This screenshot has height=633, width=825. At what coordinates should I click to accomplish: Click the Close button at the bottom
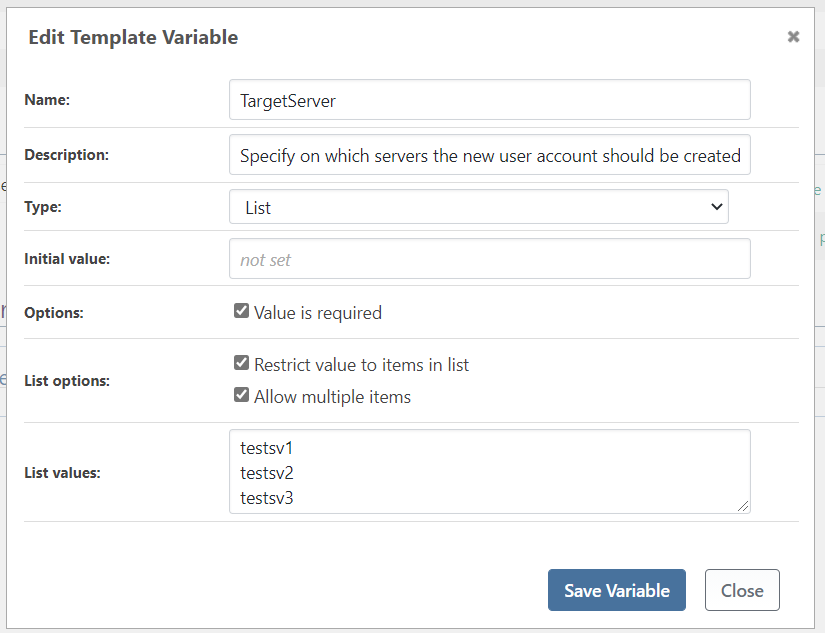tap(741, 590)
